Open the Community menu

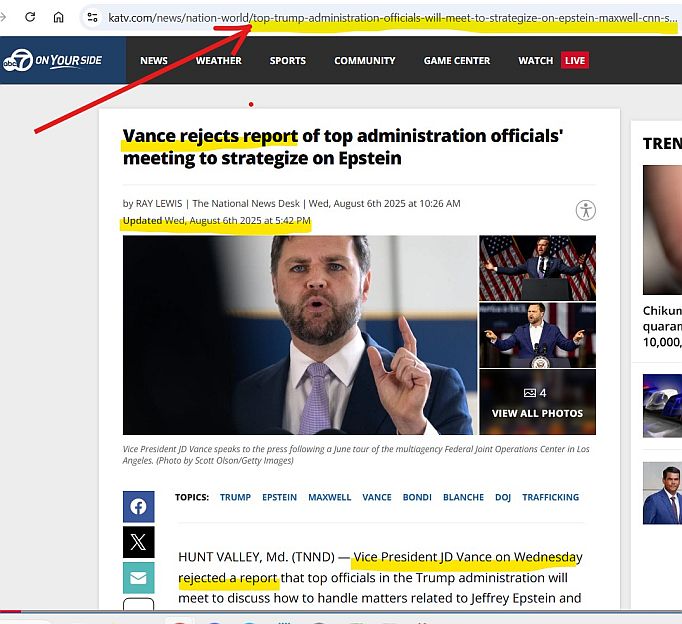pyautogui.click(x=364, y=60)
